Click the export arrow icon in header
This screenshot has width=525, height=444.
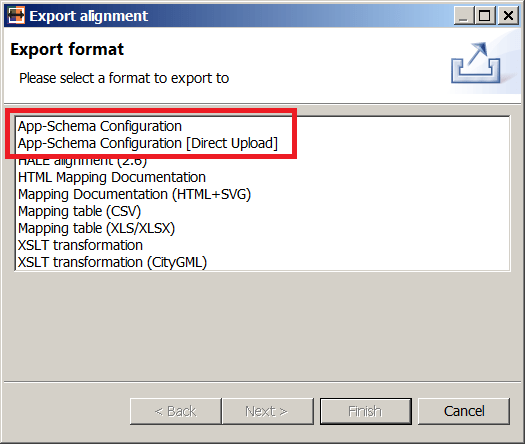coord(476,63)
